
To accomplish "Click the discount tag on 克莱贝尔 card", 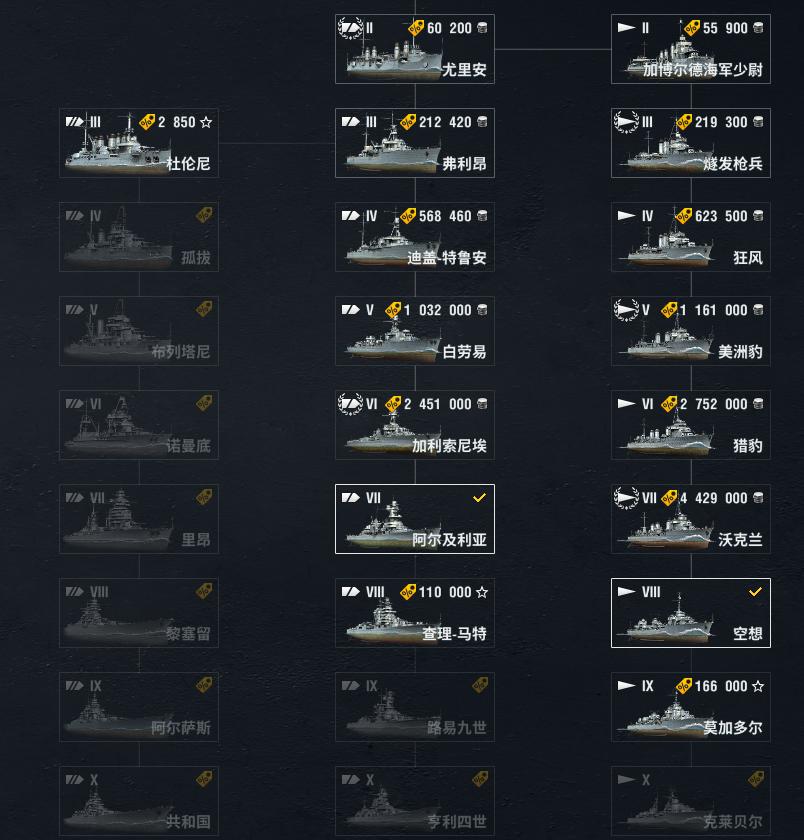I will click(x=756, y=779).
